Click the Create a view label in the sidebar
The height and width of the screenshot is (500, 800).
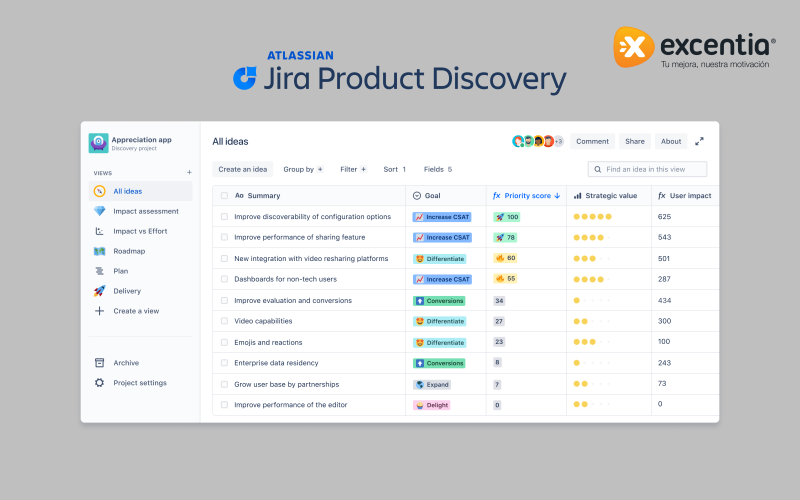click(136, 311)
